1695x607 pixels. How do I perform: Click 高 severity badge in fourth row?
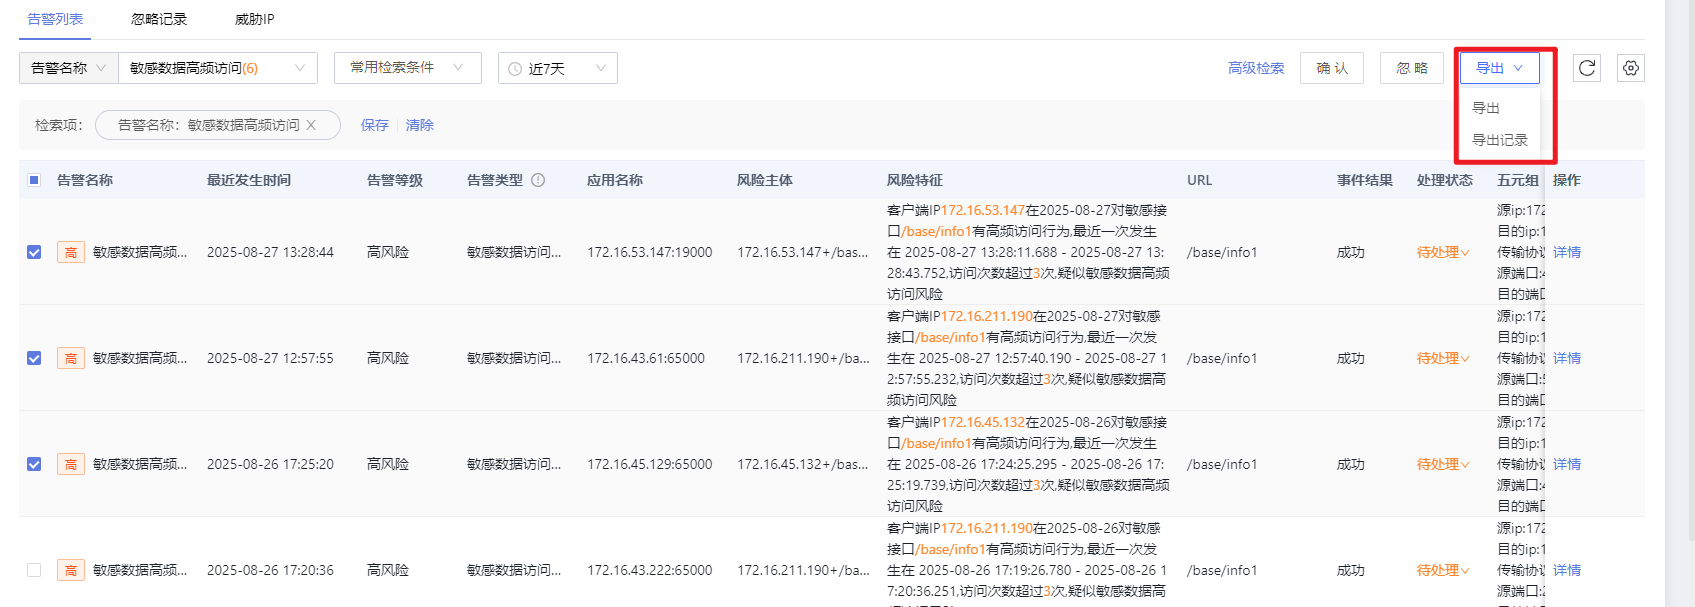71,570
